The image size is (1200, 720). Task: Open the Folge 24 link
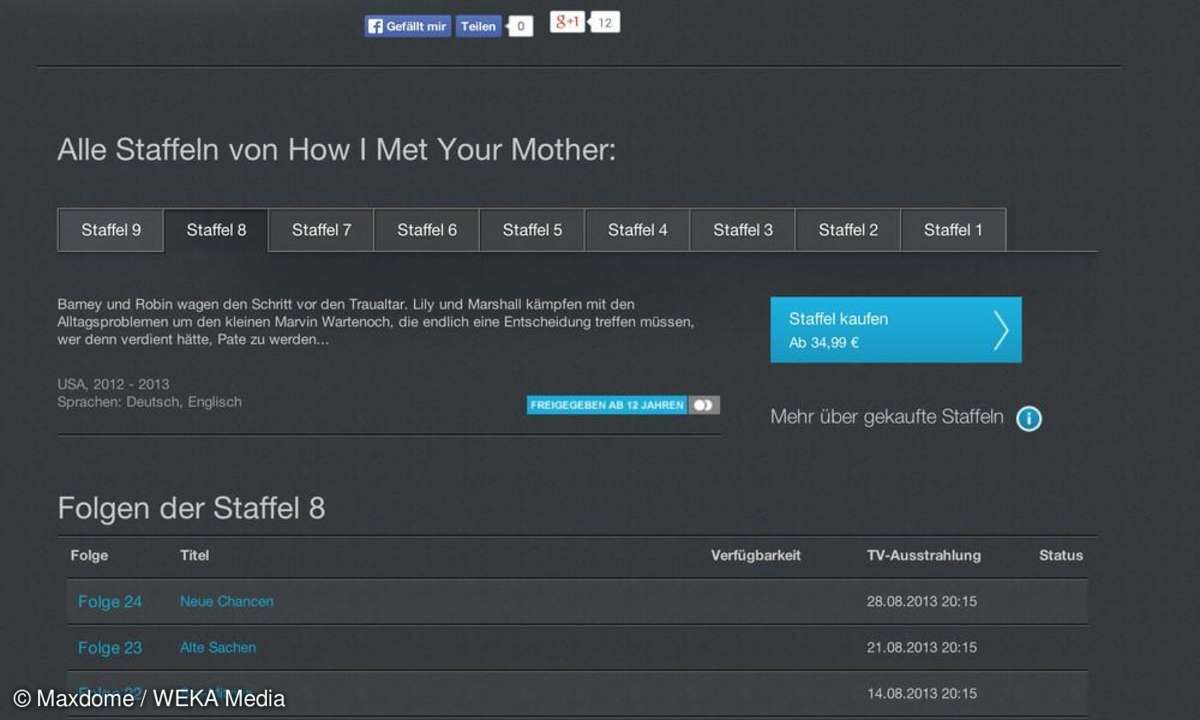(110, 602)
